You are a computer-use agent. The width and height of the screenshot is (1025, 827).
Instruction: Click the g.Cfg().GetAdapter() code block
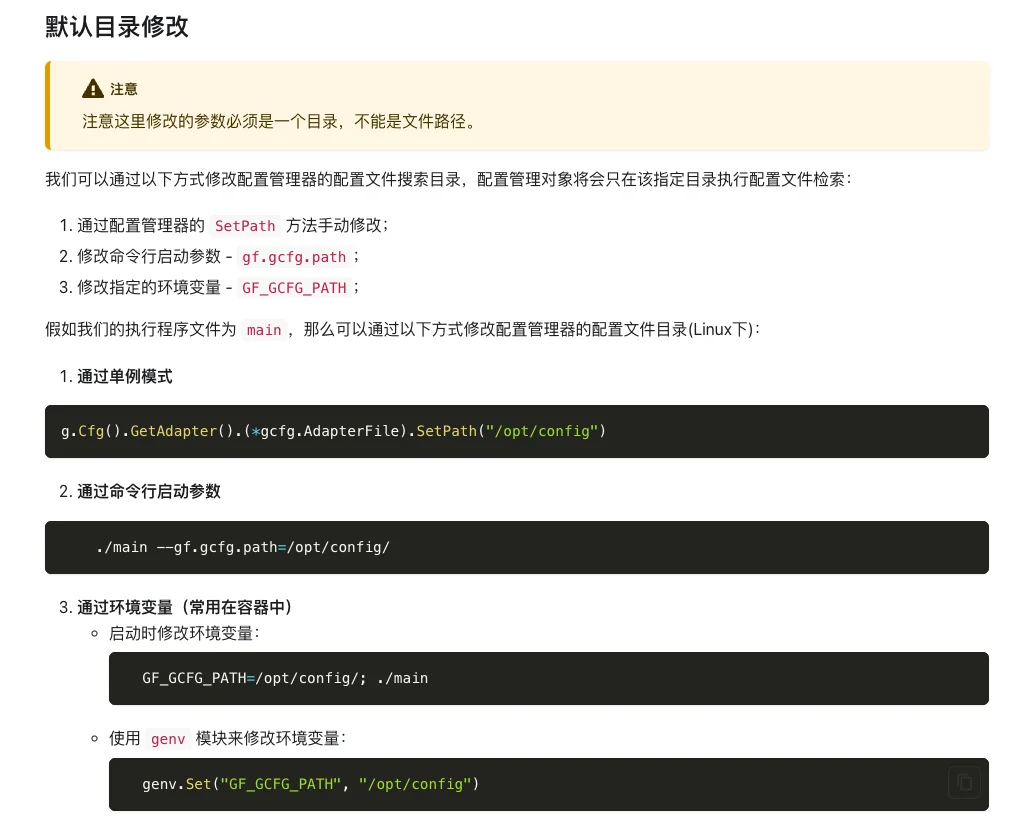tap(516, 431)
